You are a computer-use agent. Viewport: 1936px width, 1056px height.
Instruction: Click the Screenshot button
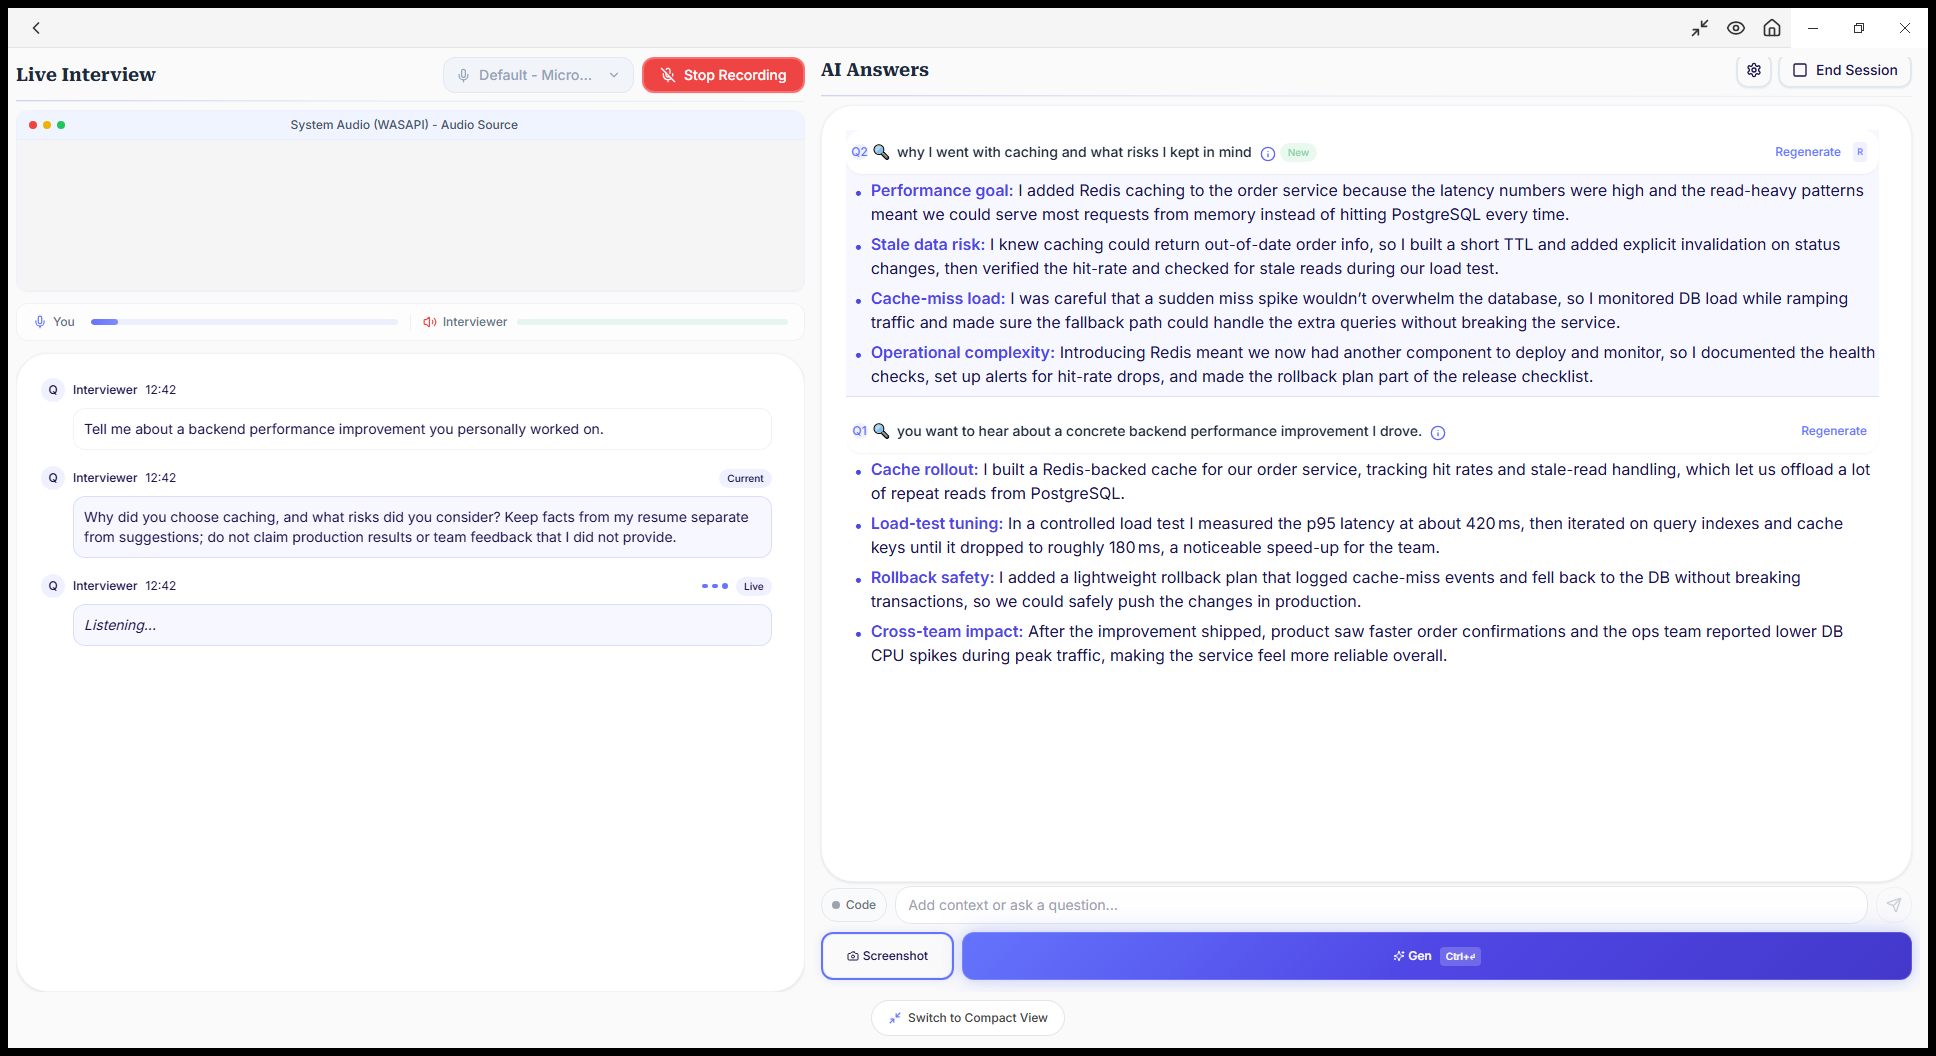coord(887,956)
